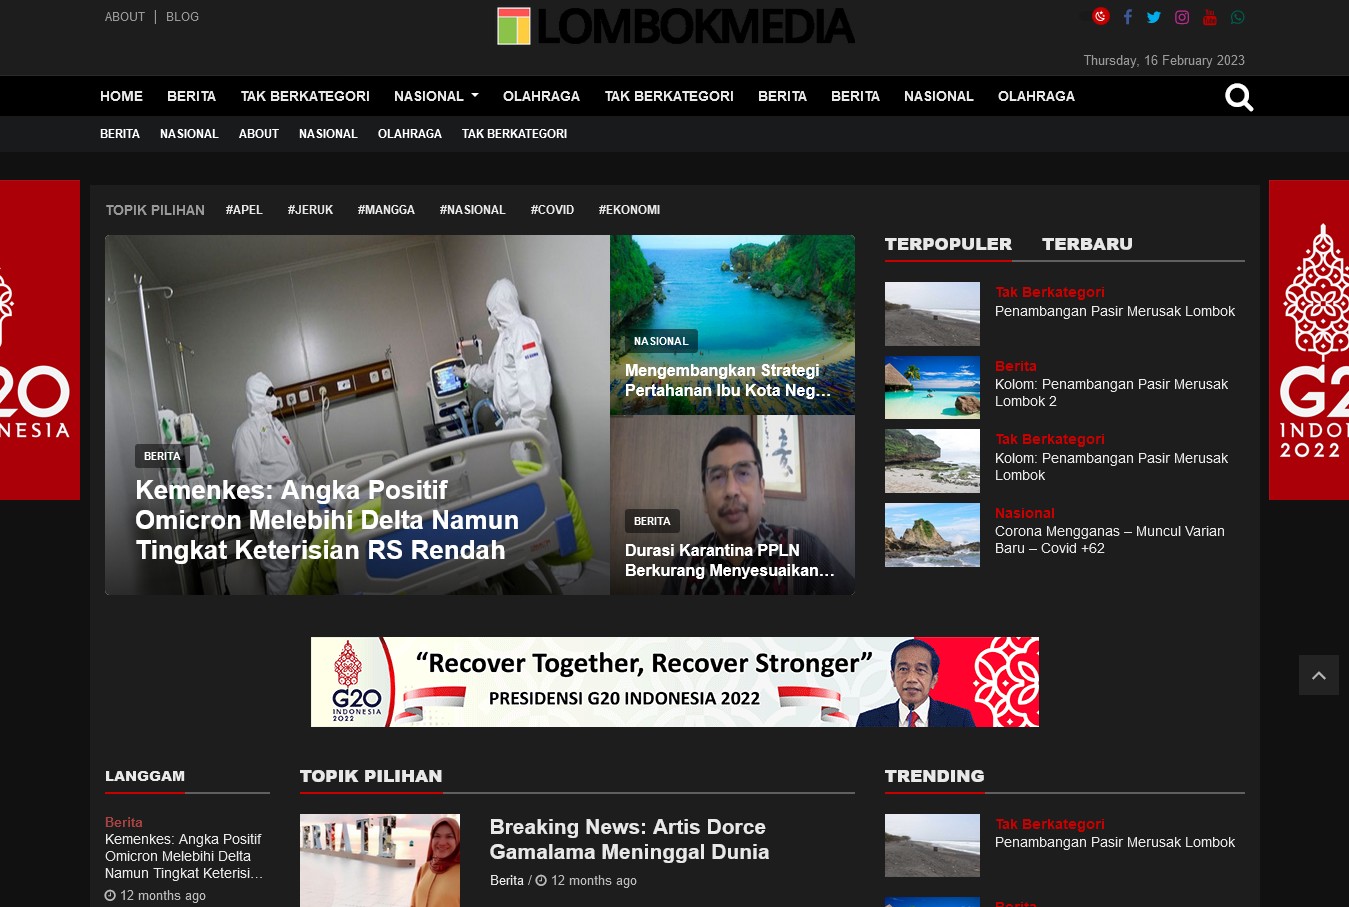Switch to the Terbaru tab
The height and width of the screenshot is (907, 1349).
click(1087, 244)
